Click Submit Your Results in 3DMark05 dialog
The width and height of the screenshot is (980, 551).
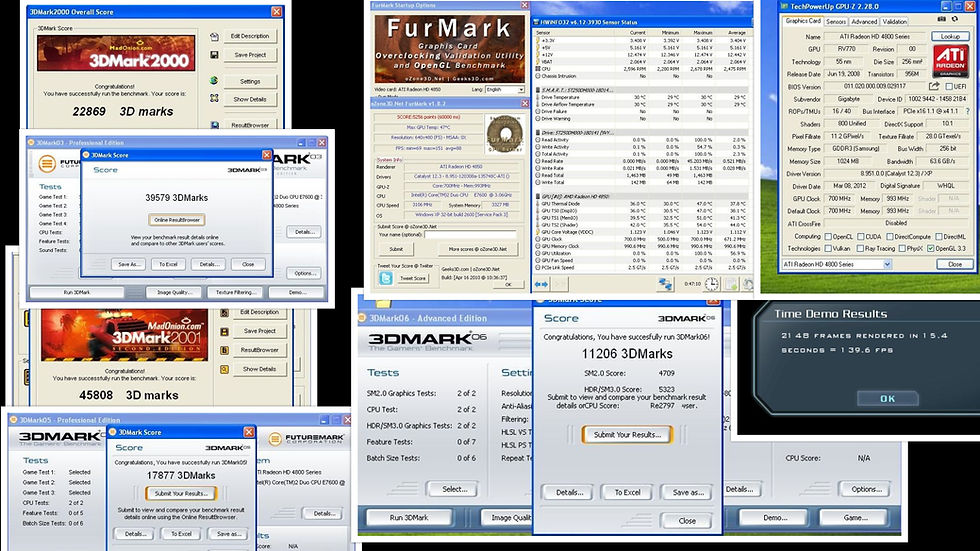181,494
